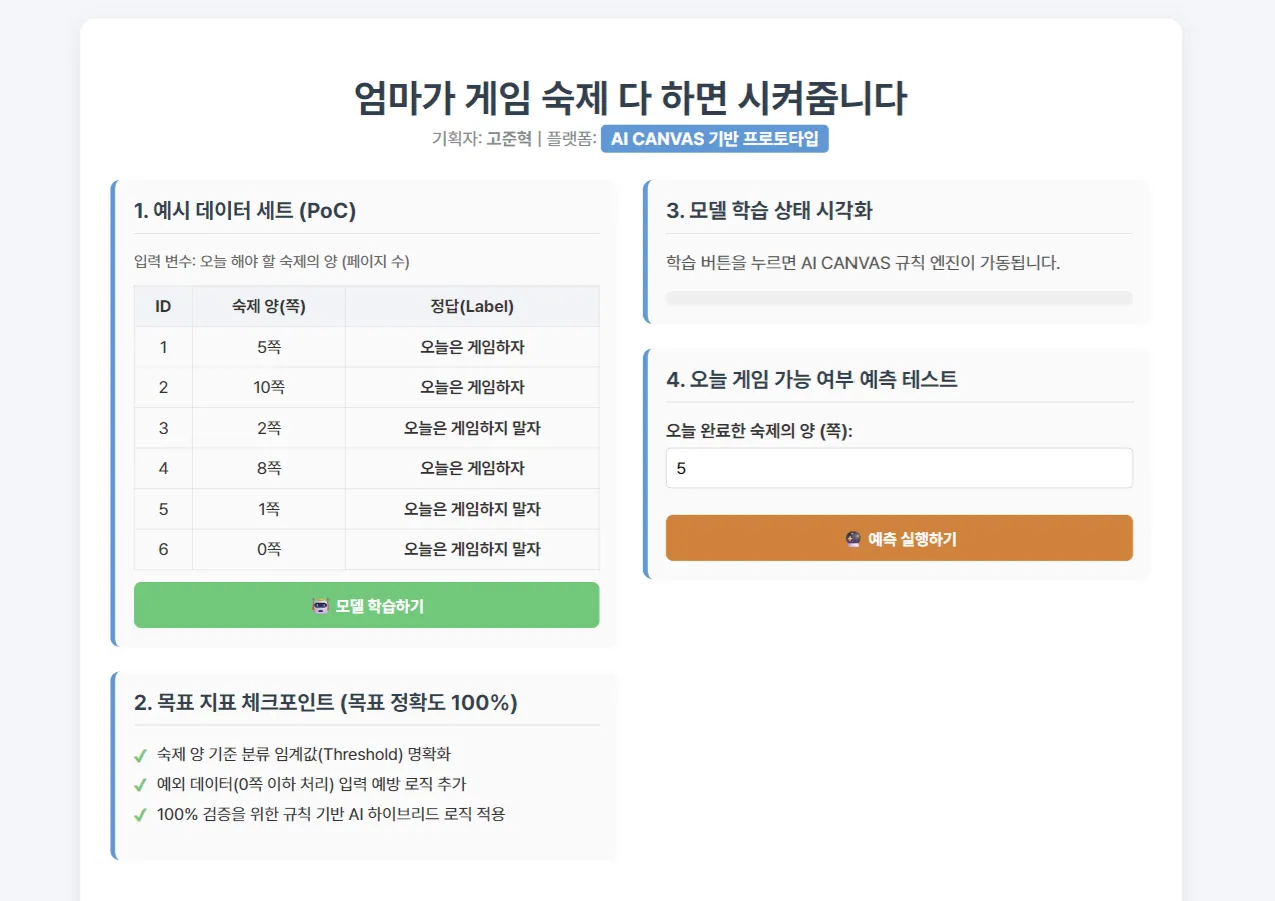Click the heading 1. 예시 데이터 세트 (PoC)
The height and width of the screenshot is (901, 1275).
click(x=245, y=210)
